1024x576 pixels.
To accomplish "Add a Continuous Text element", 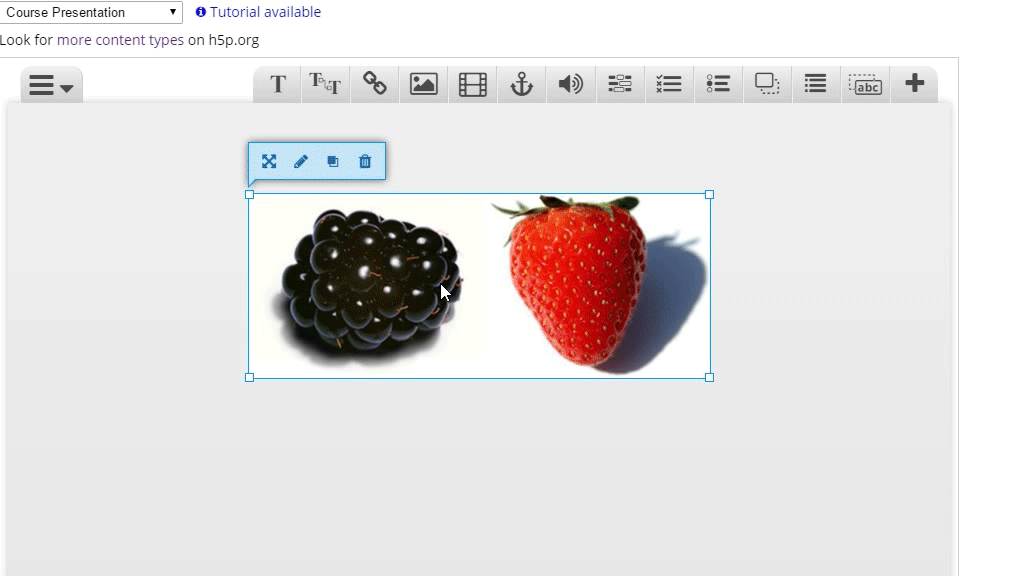I will (325, 84).
